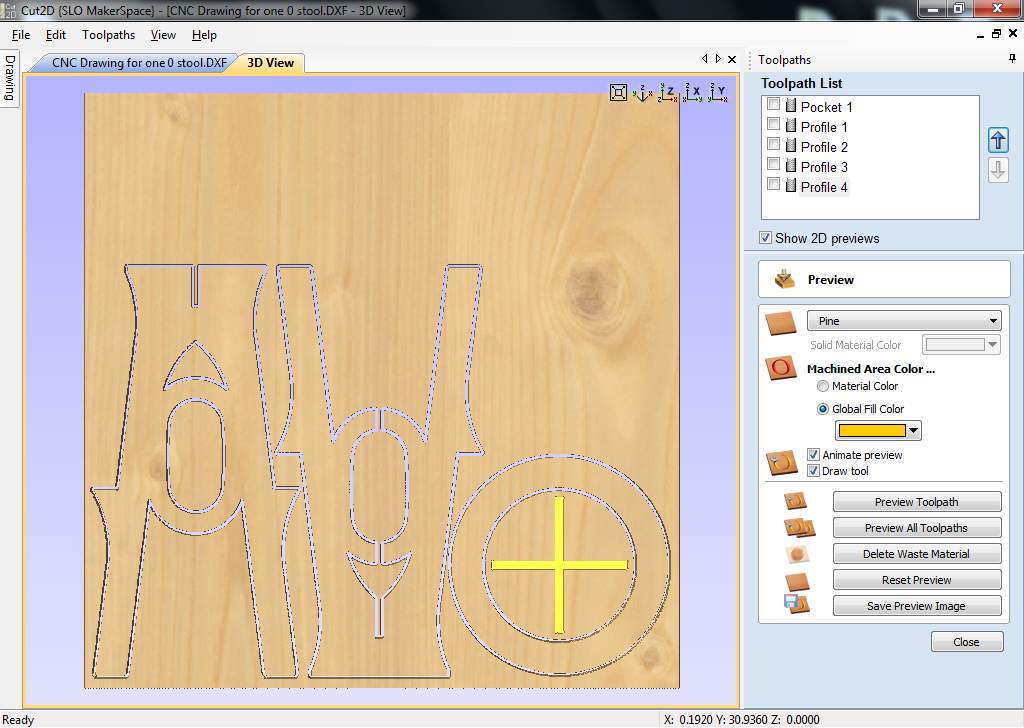Move Profile 4 up with the blue arrow

pyautogui.click(x=998, y=140)
